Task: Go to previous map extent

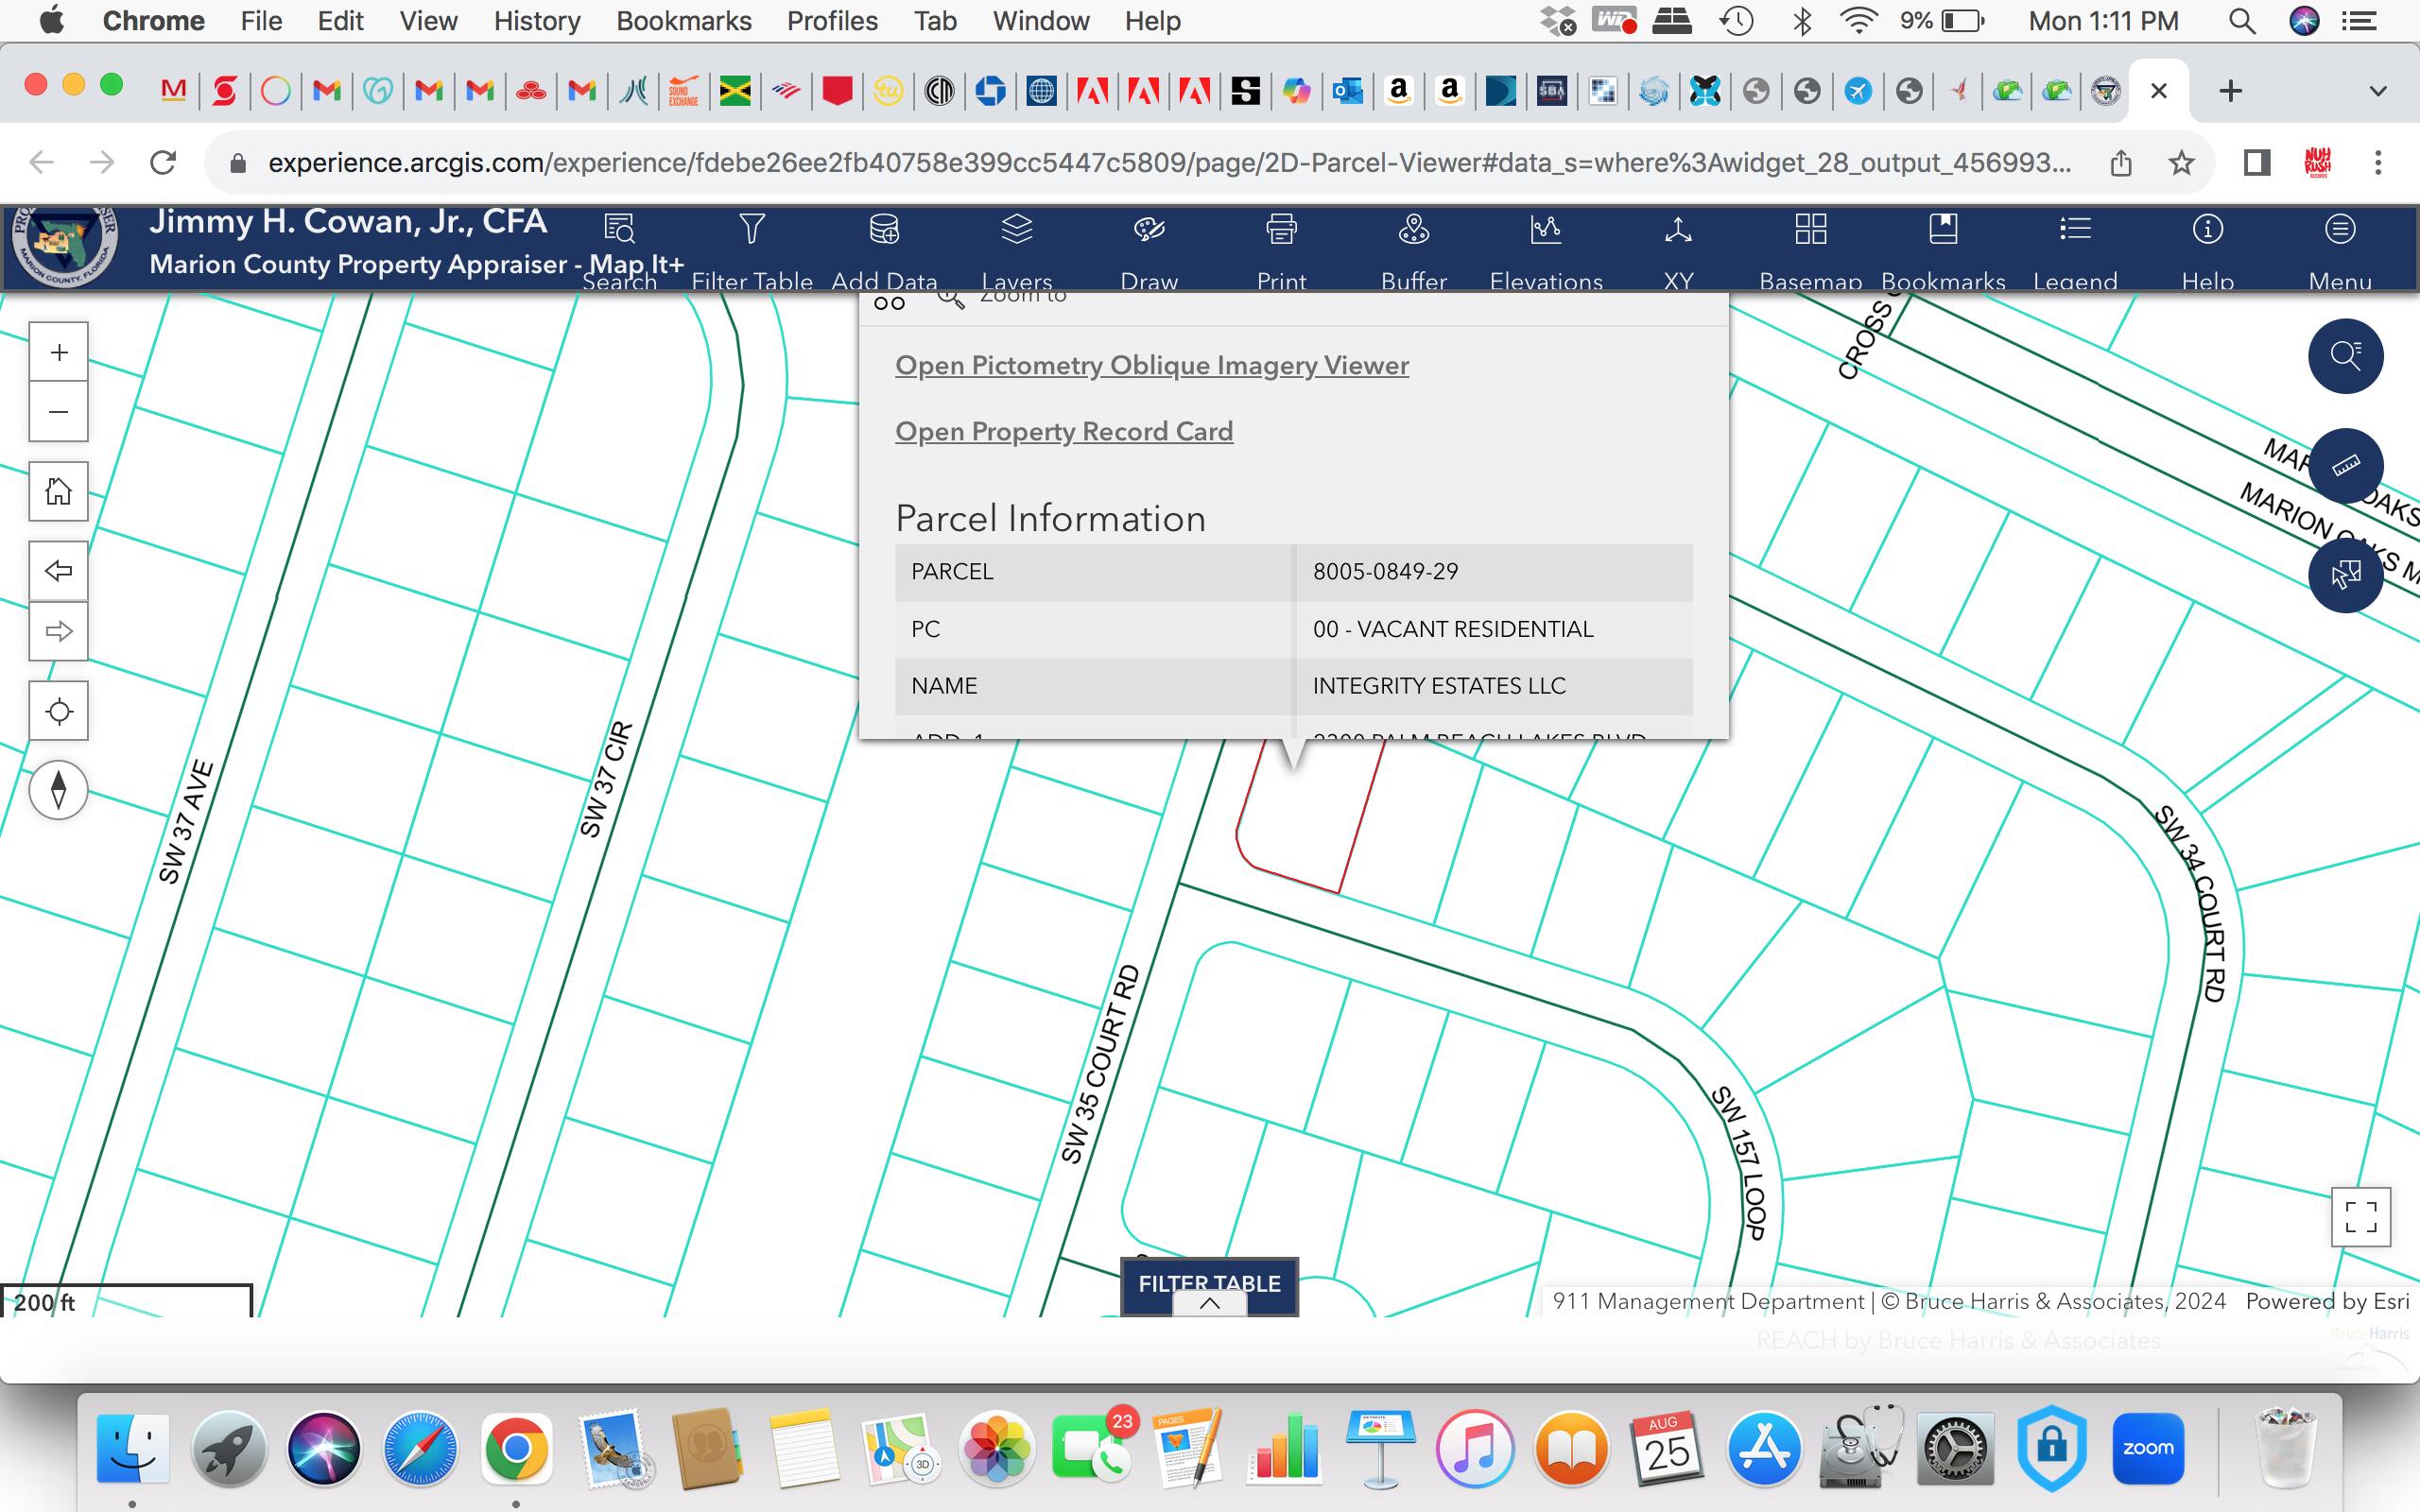Action: (x=59, y=571)
